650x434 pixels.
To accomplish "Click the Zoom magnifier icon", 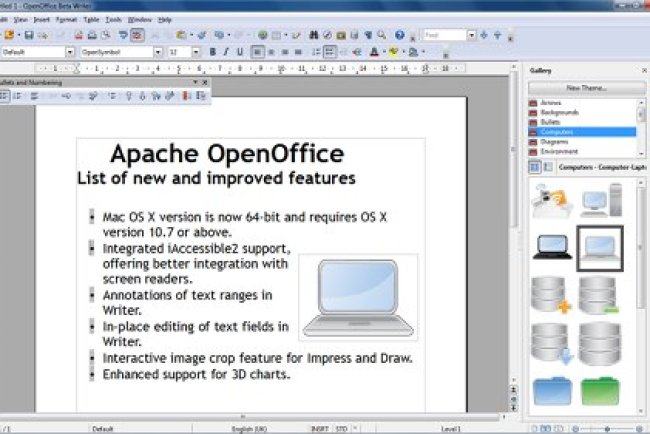I will (381, 35).
